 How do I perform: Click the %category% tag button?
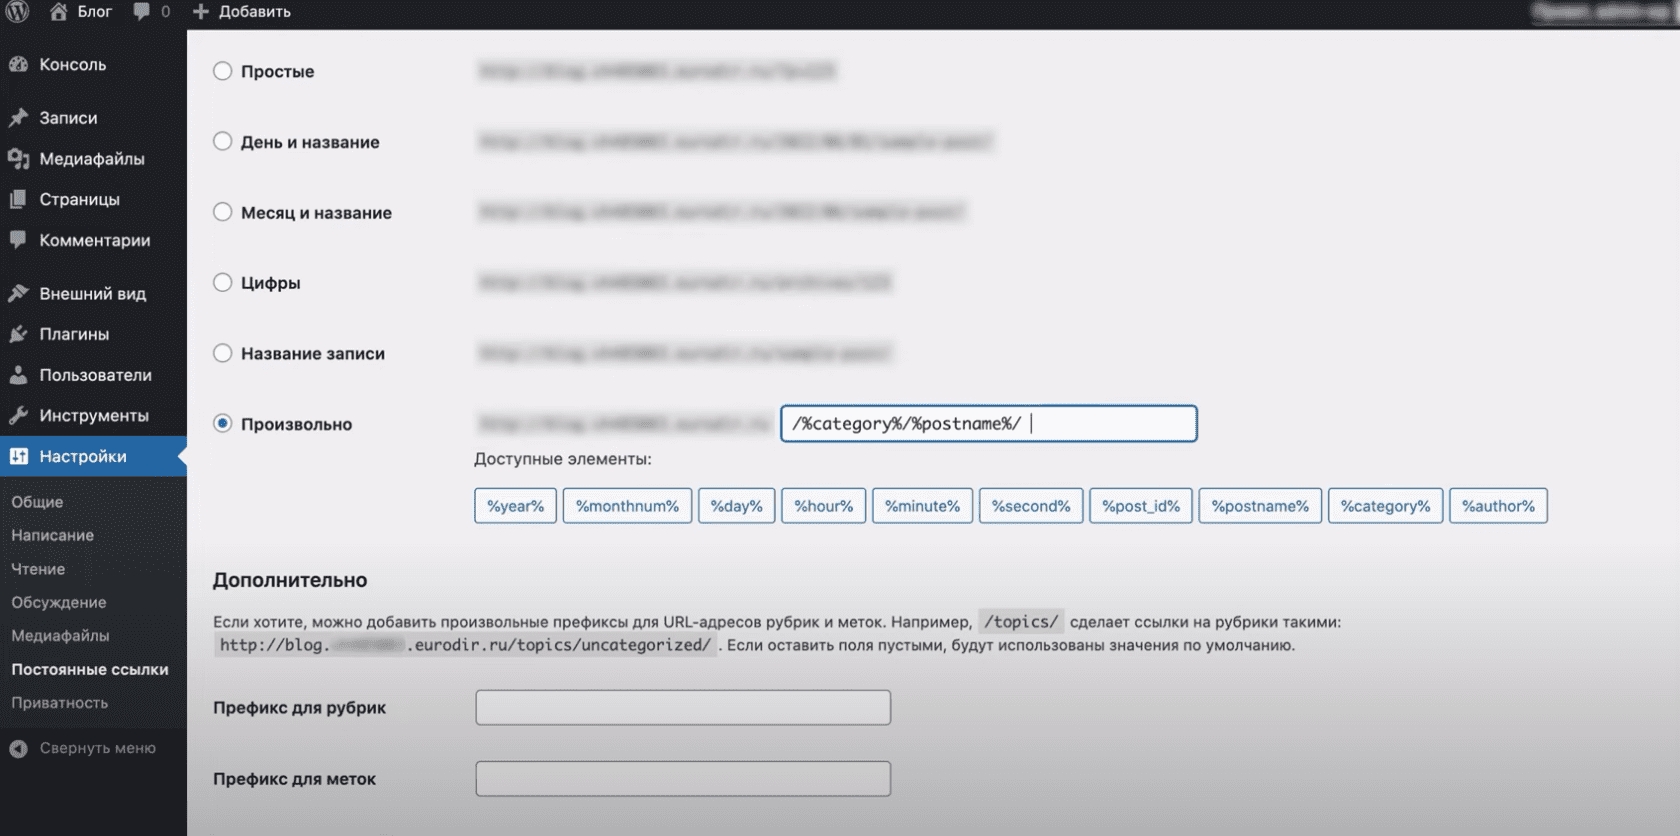1385,506
